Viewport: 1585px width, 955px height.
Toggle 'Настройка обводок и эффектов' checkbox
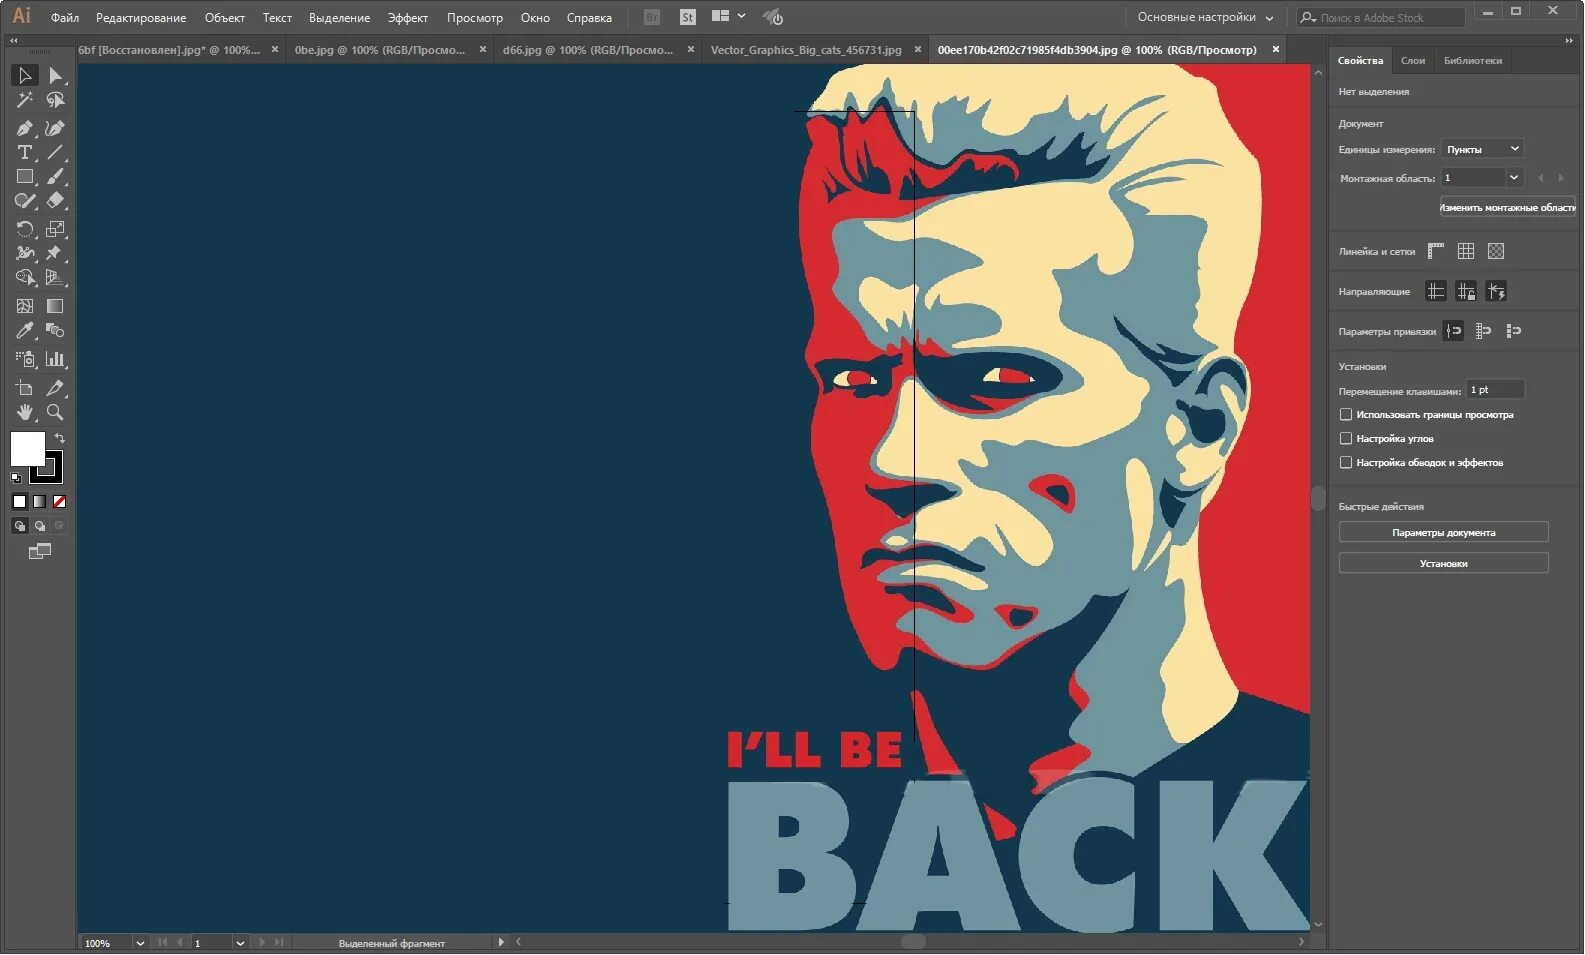pos(1346,462)
